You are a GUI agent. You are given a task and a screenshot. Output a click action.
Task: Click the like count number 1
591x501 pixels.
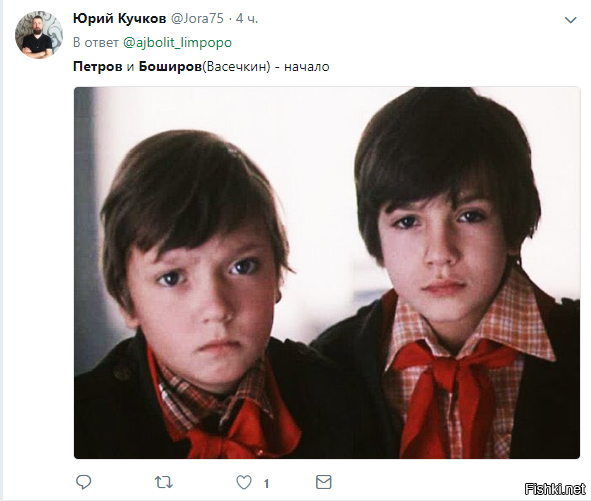click(266, 483)
